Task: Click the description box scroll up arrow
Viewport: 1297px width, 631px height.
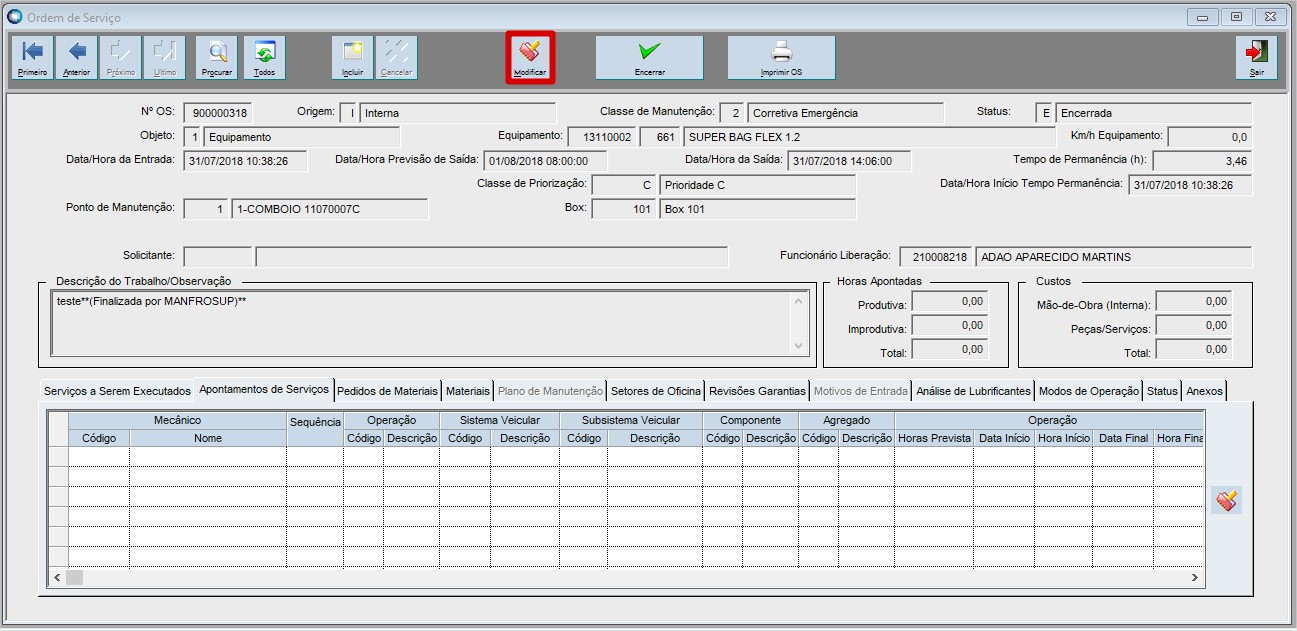Action: (798, 300)
